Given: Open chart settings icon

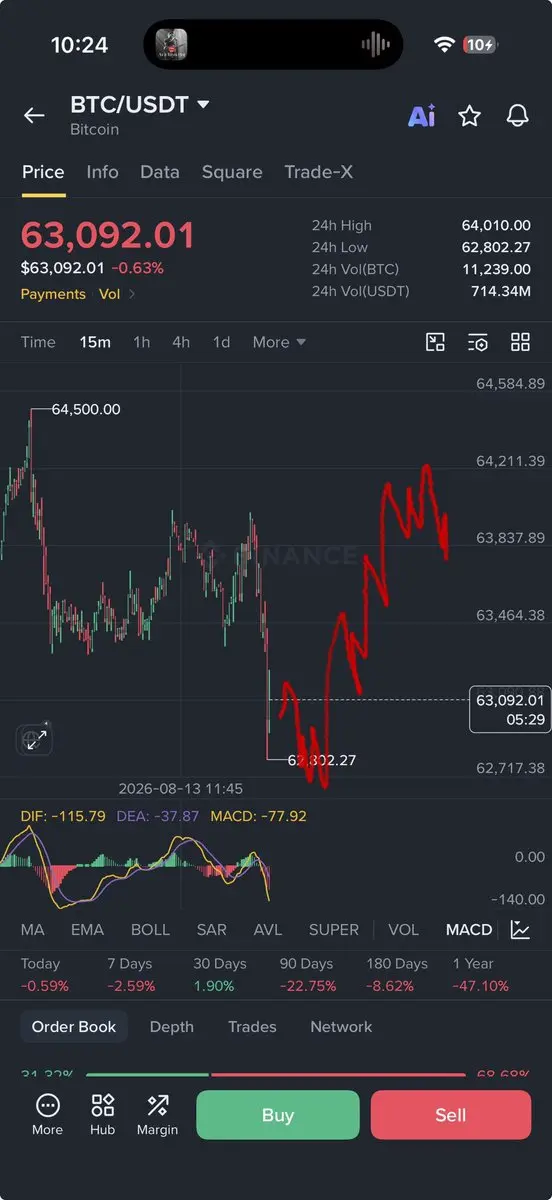Looking at the screenshot, I should [x=478, y=342].
